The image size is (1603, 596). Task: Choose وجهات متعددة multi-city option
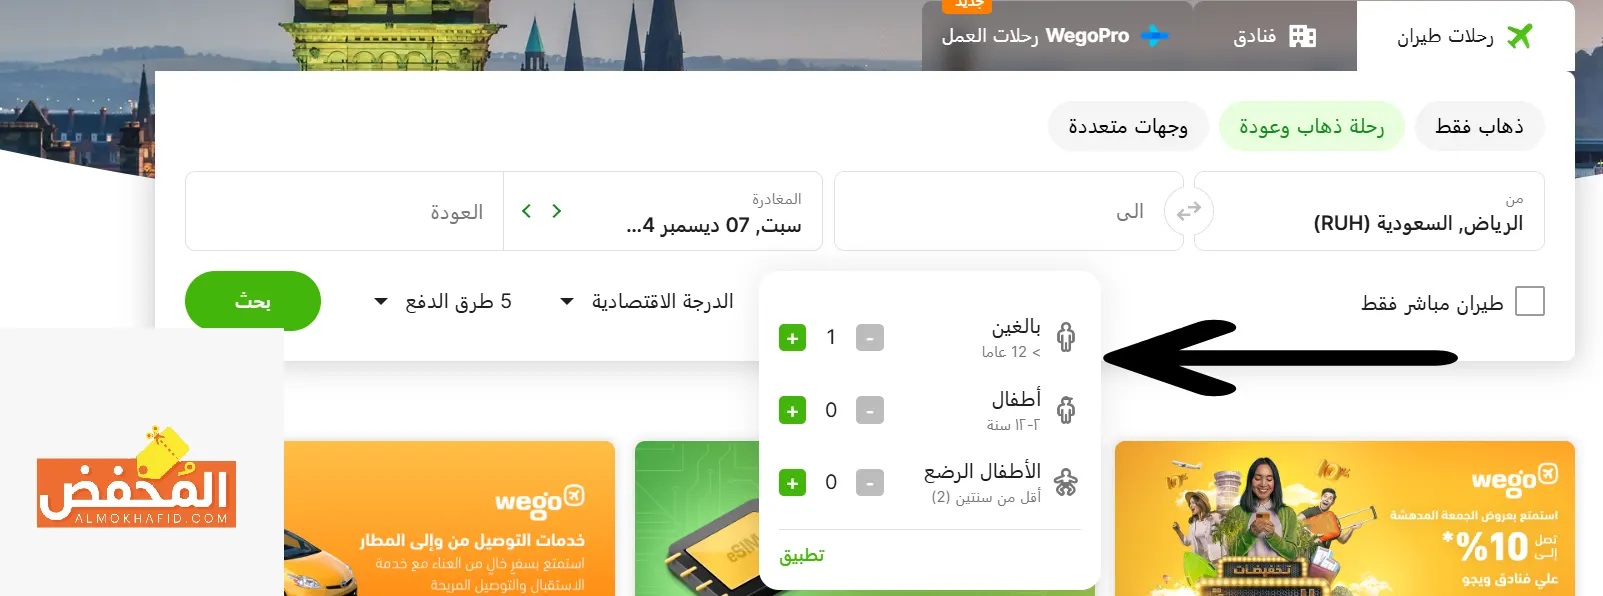[1128, 126]
